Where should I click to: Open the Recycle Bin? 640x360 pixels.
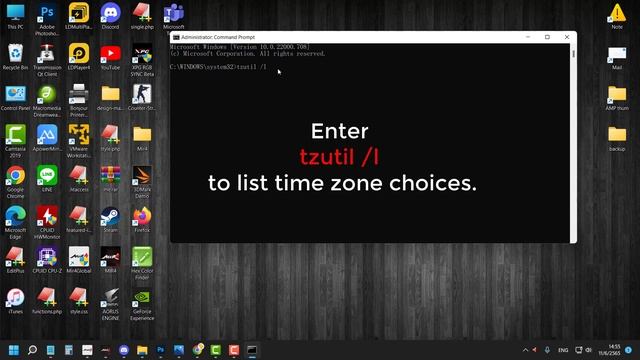16,57
